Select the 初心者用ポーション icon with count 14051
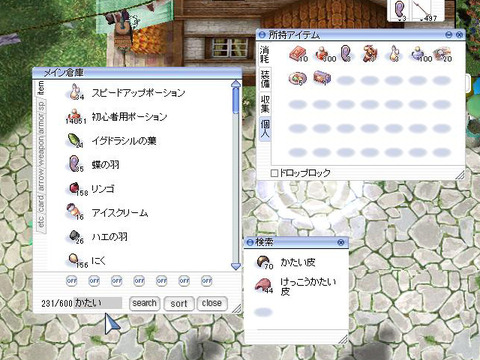The height and width of the screenshot is (360, 480). 74,115
